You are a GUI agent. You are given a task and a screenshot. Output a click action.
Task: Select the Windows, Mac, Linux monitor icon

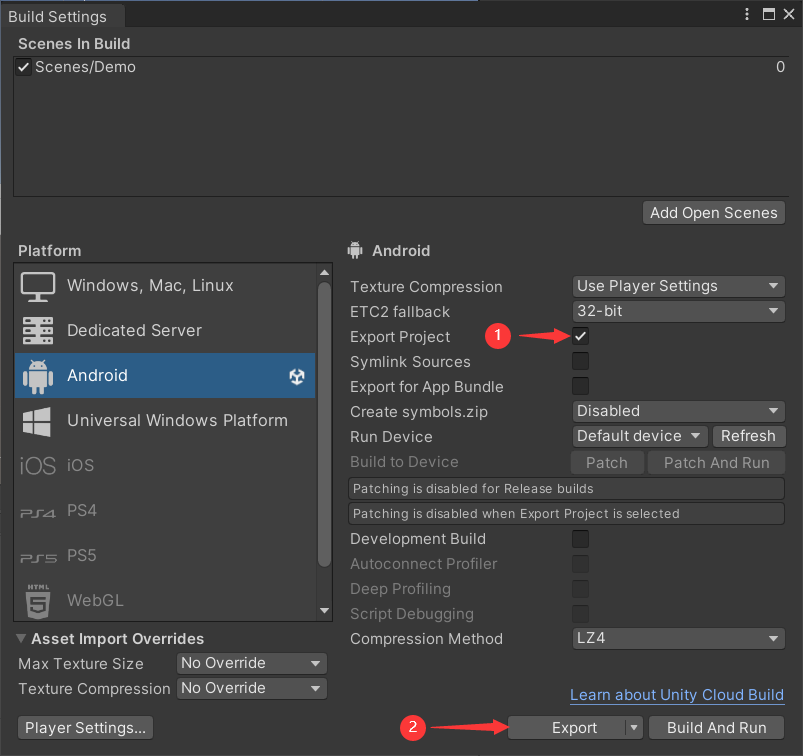38,286
